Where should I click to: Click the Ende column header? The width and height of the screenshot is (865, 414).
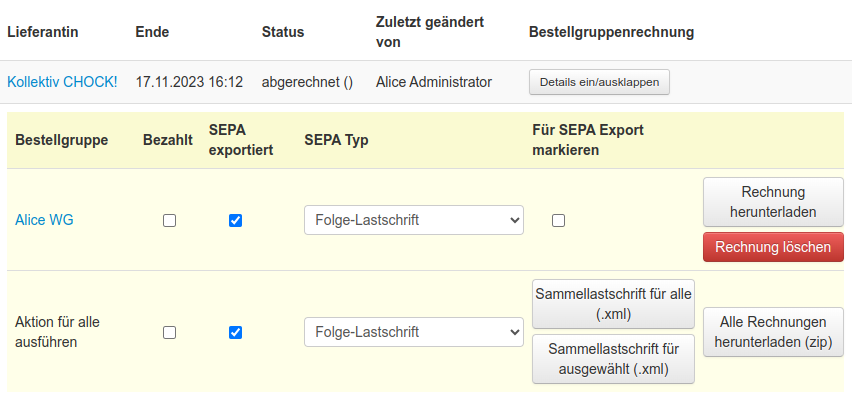pyautogui.click(x=152, y=32)
